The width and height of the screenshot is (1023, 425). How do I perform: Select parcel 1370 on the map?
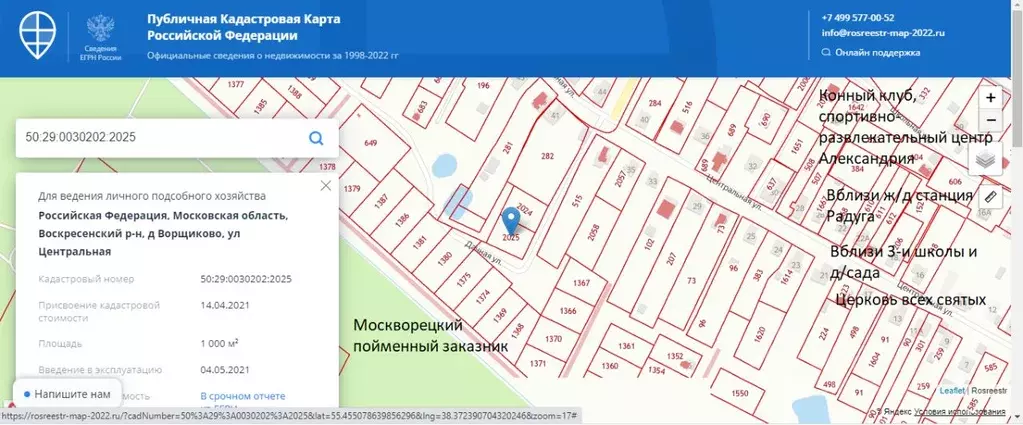(x=553, y=339)
